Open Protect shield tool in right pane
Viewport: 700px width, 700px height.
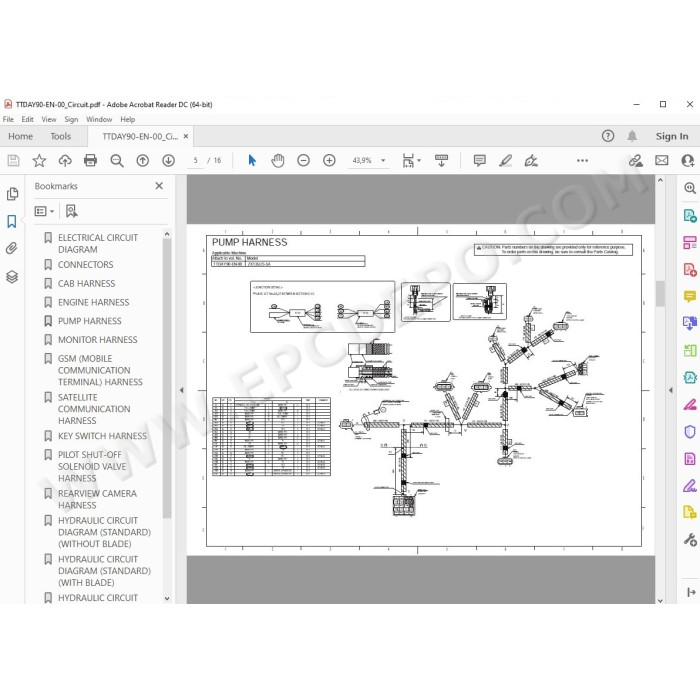click(x=690, y=432)
